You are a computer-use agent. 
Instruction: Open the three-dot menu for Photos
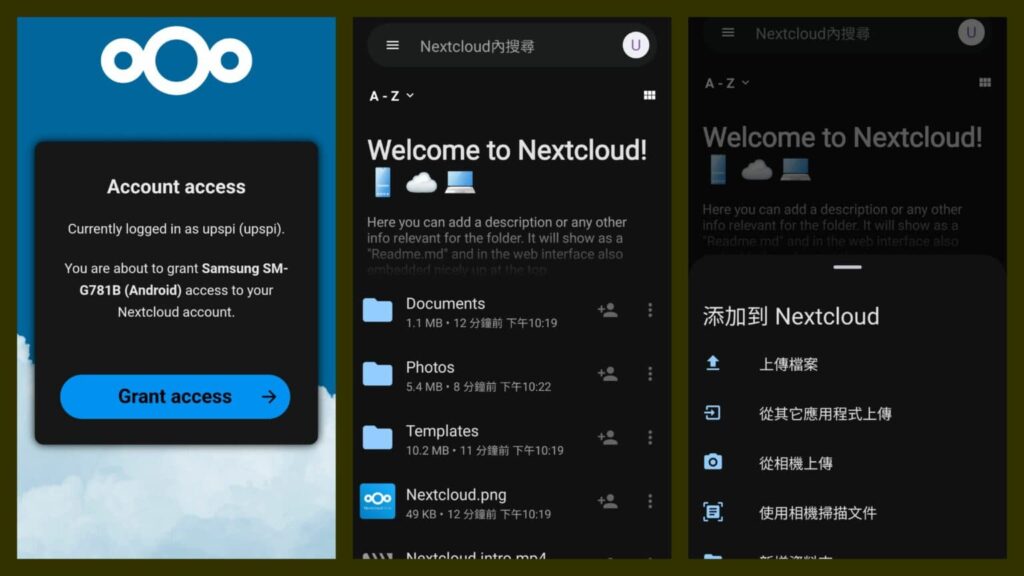click(x=650, y=374)
